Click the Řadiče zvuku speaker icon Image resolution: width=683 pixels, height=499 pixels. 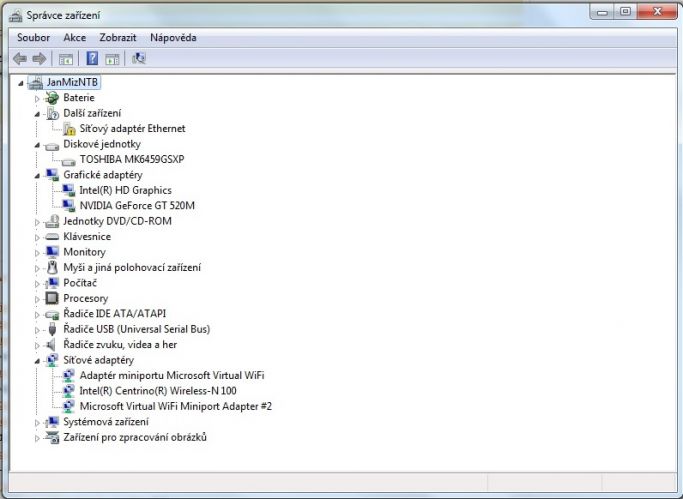click(51, 345)
